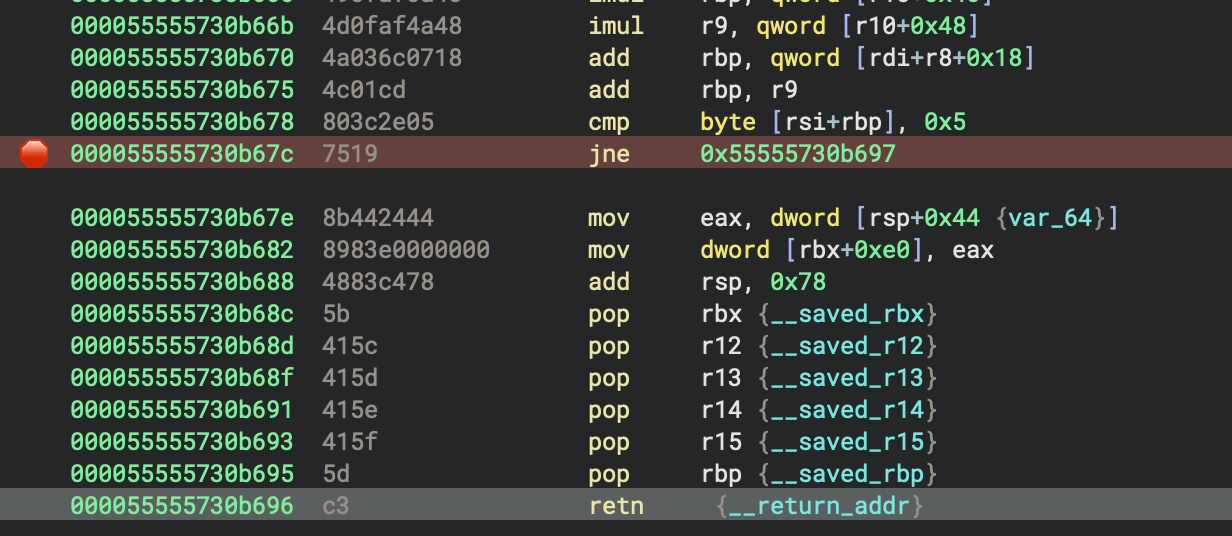Select address 000055555730b67e
Viewport: 1232px width, 536px height.
tap(182, 218)
